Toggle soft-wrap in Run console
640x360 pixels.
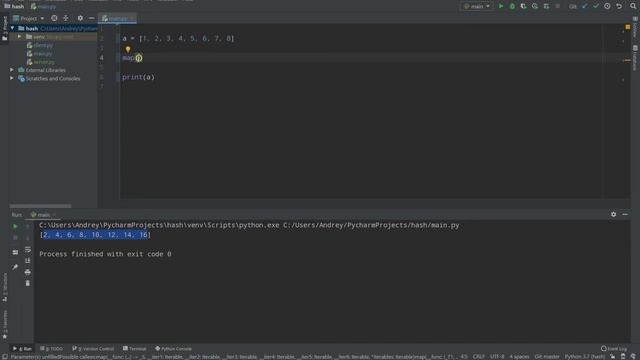point(28,249)
